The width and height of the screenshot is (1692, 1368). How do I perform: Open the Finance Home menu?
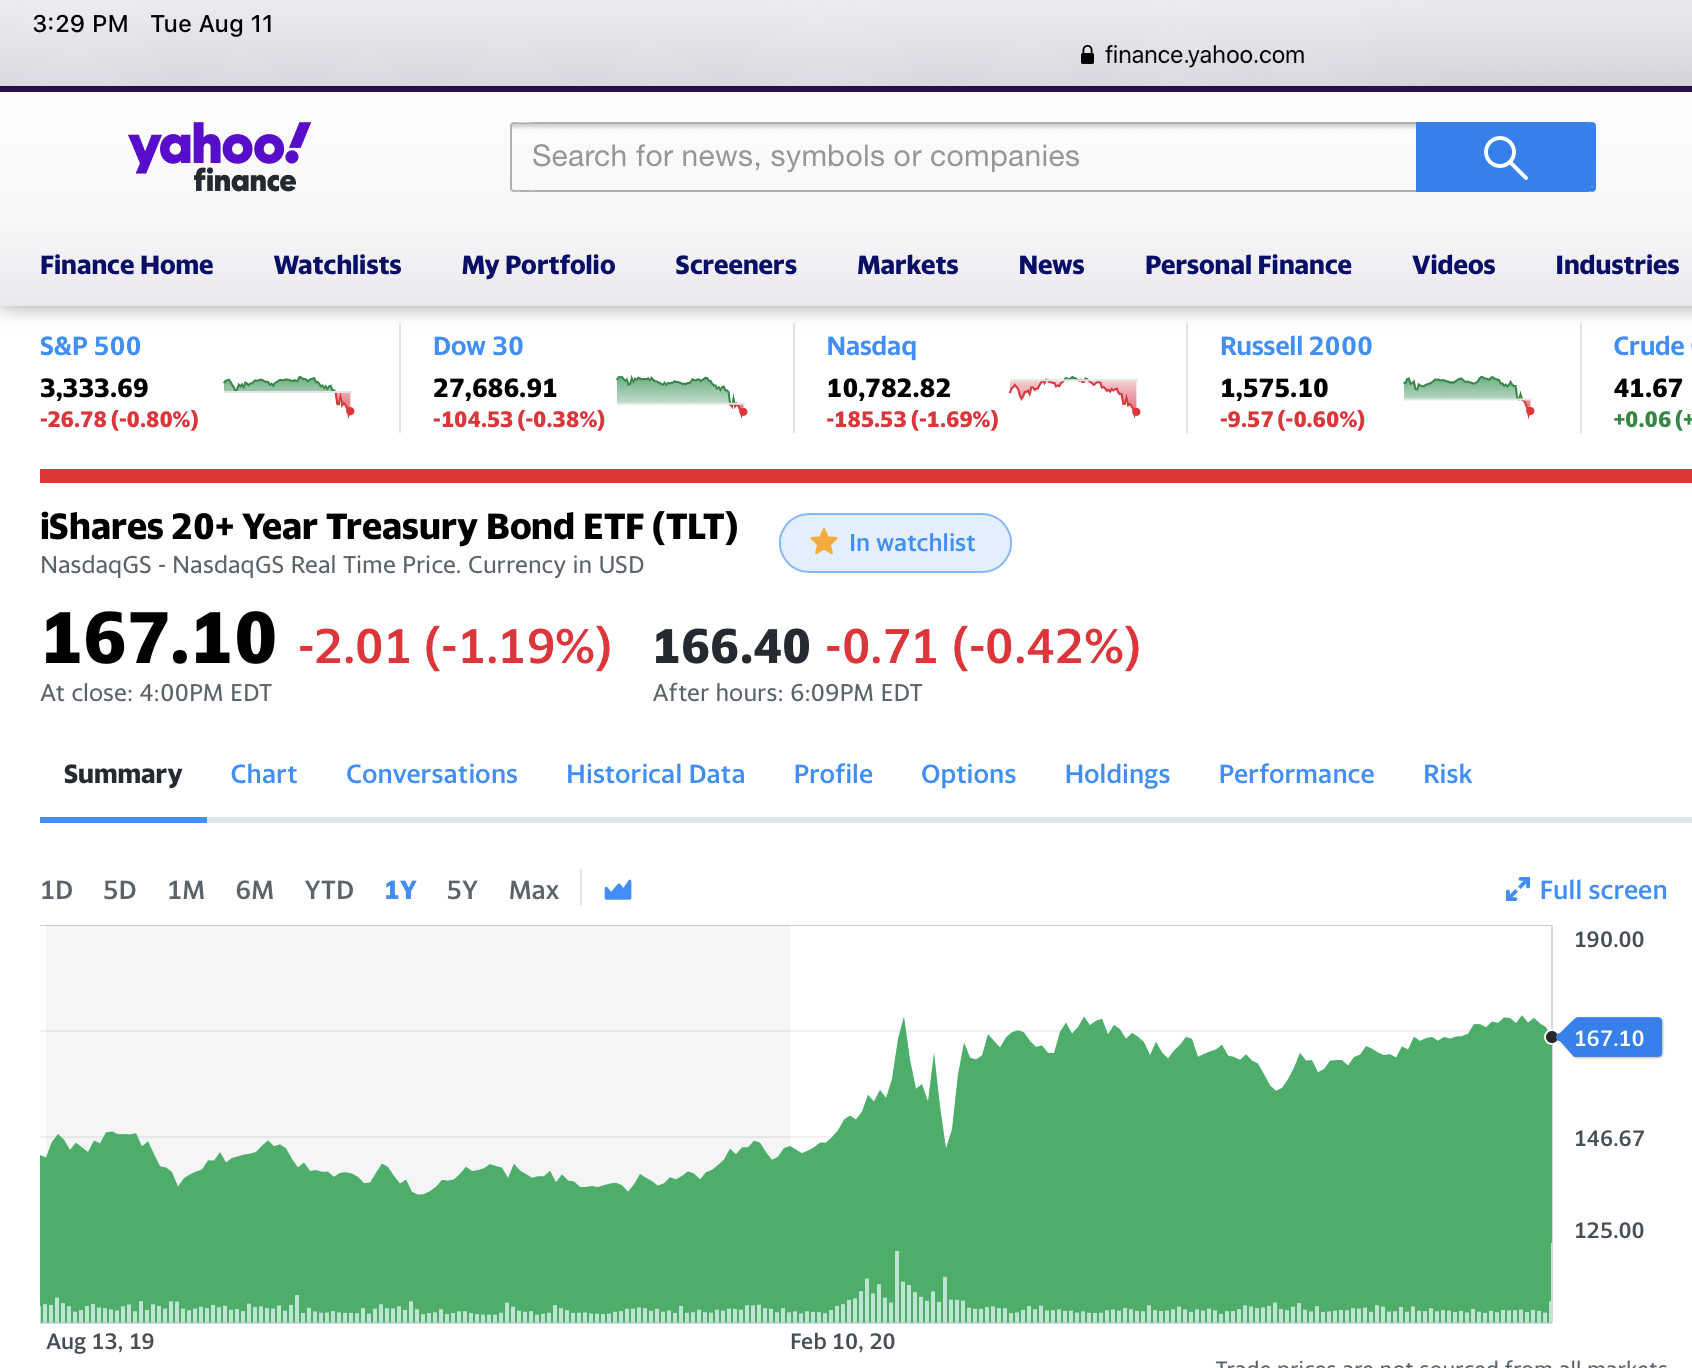[127, 265]
